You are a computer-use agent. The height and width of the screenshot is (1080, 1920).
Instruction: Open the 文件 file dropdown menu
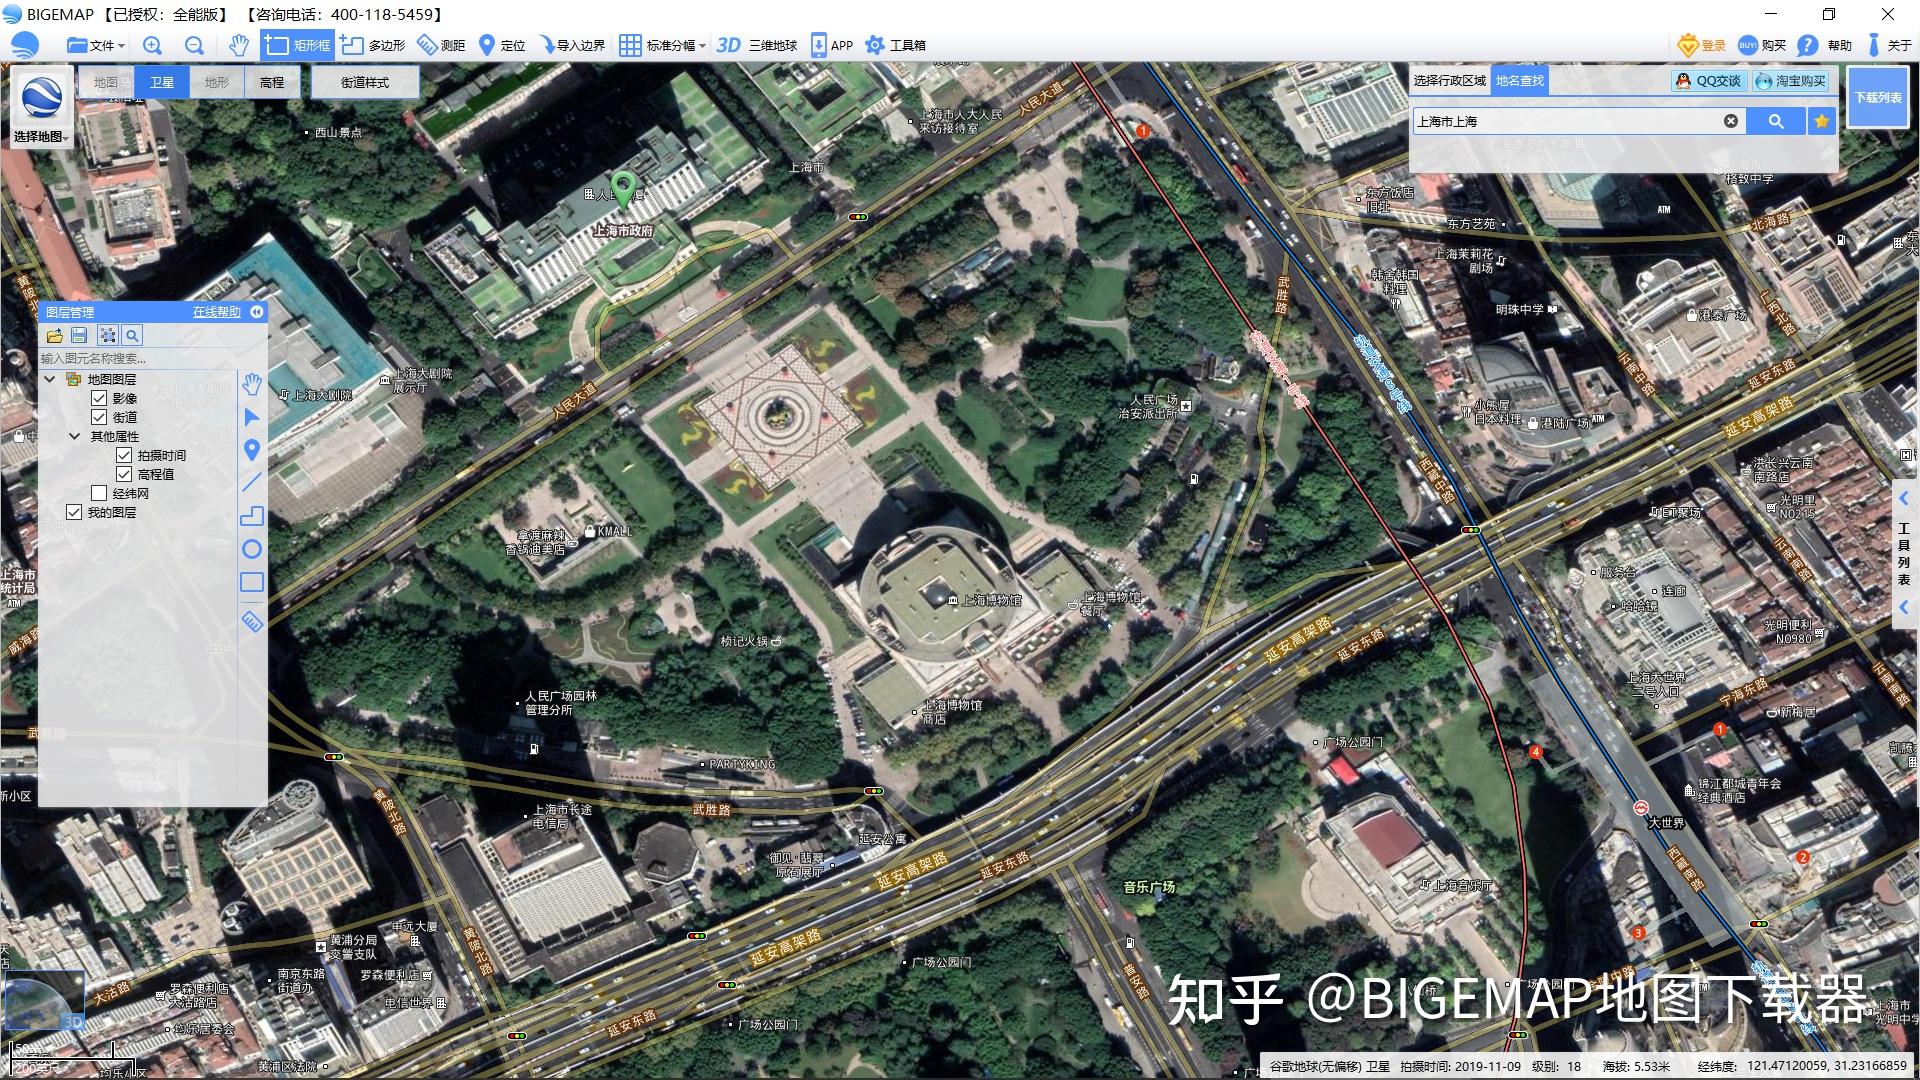point(95,45)
